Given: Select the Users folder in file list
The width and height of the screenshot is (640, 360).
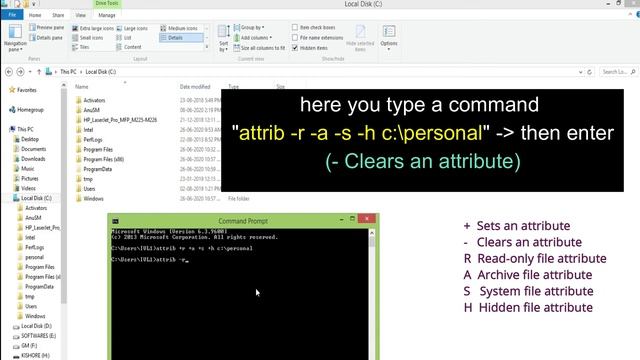Looking at the screenshot, I should pyautogui.click(x=89, y=189).
